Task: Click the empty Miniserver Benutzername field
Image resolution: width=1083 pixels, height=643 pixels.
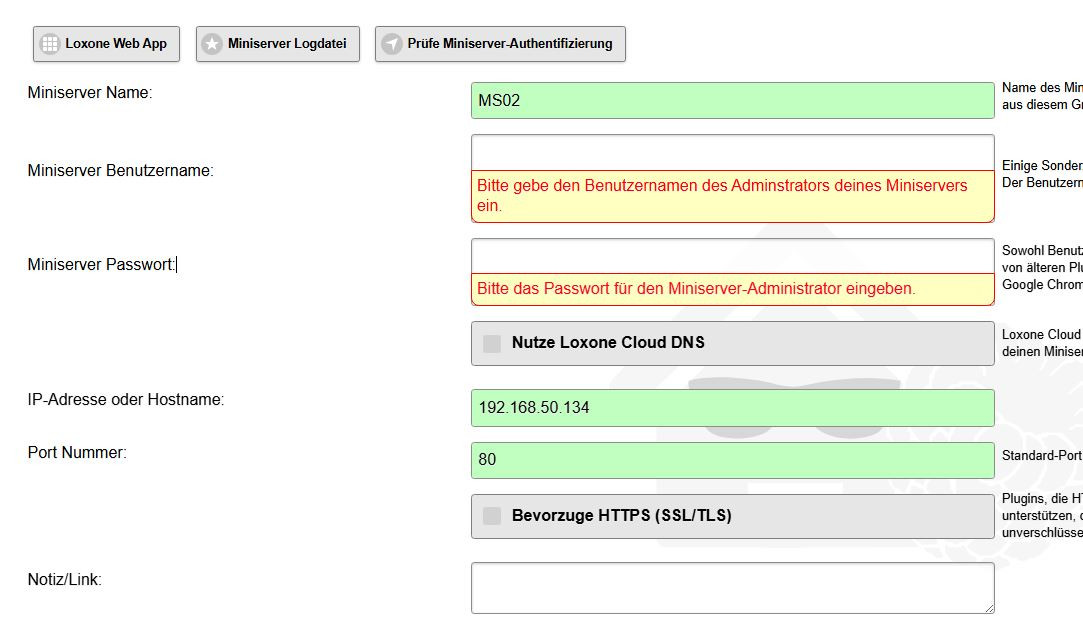Action: (733, 153)
